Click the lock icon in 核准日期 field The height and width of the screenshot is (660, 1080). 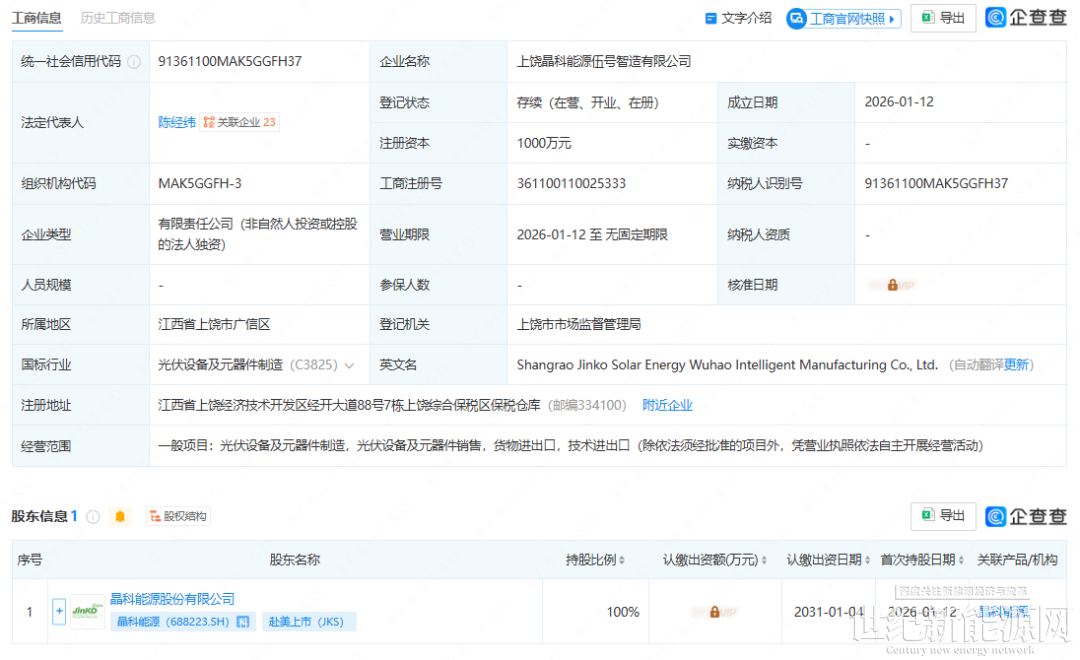coord(892,285)
